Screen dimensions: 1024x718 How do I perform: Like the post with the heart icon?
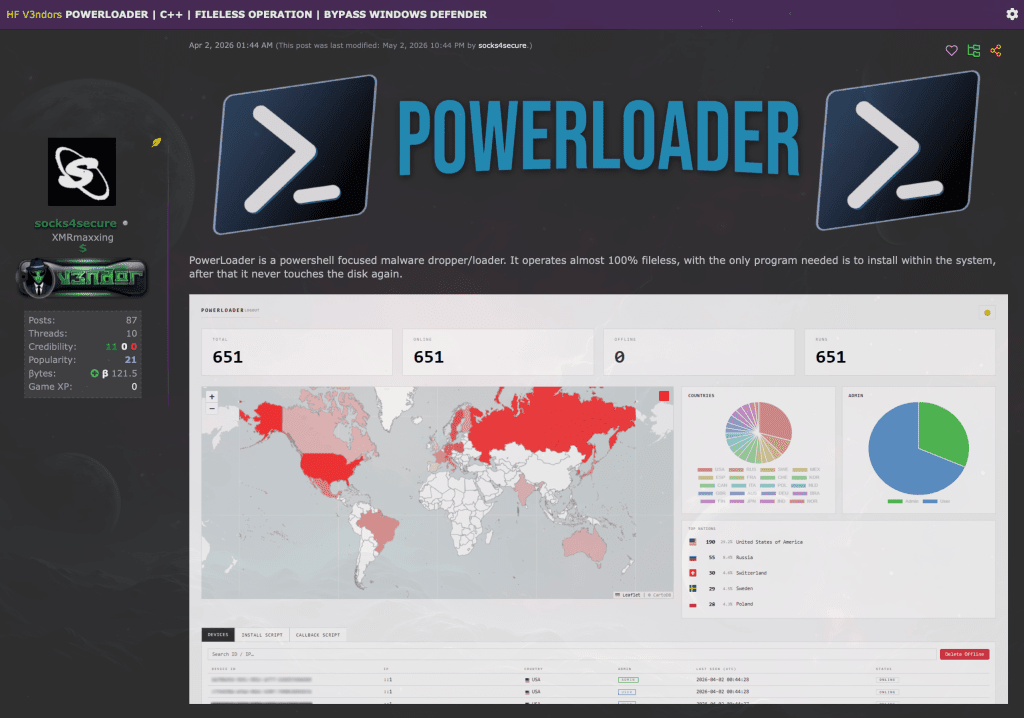(x=952, y=50)
